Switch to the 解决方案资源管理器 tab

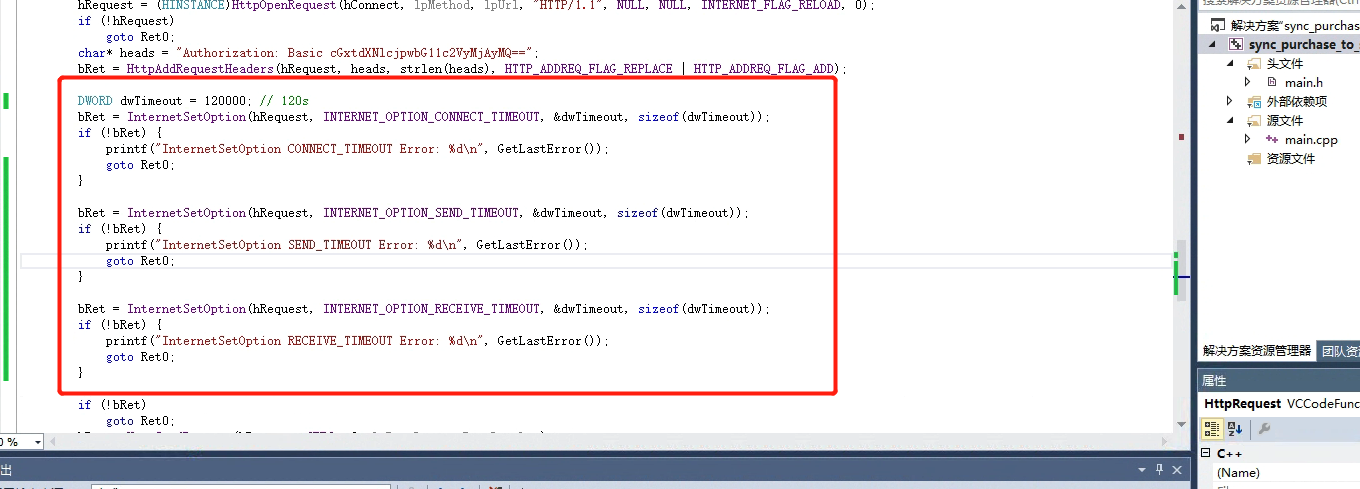tap(1256, 350)
